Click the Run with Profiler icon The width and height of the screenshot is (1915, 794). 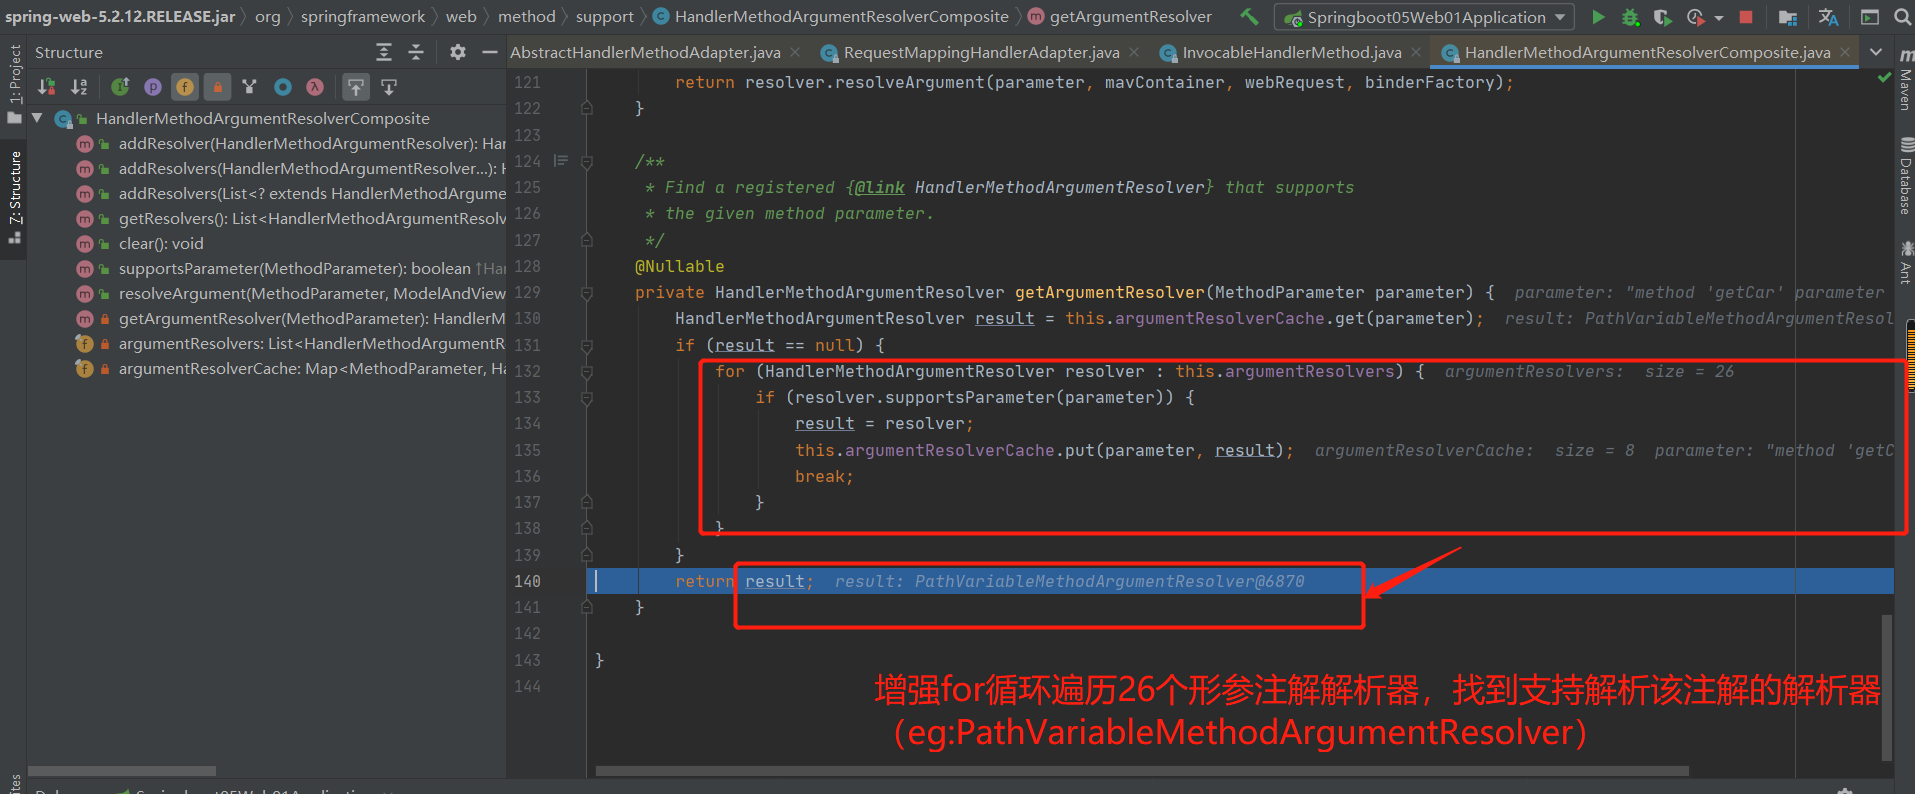click(1695, 17)
